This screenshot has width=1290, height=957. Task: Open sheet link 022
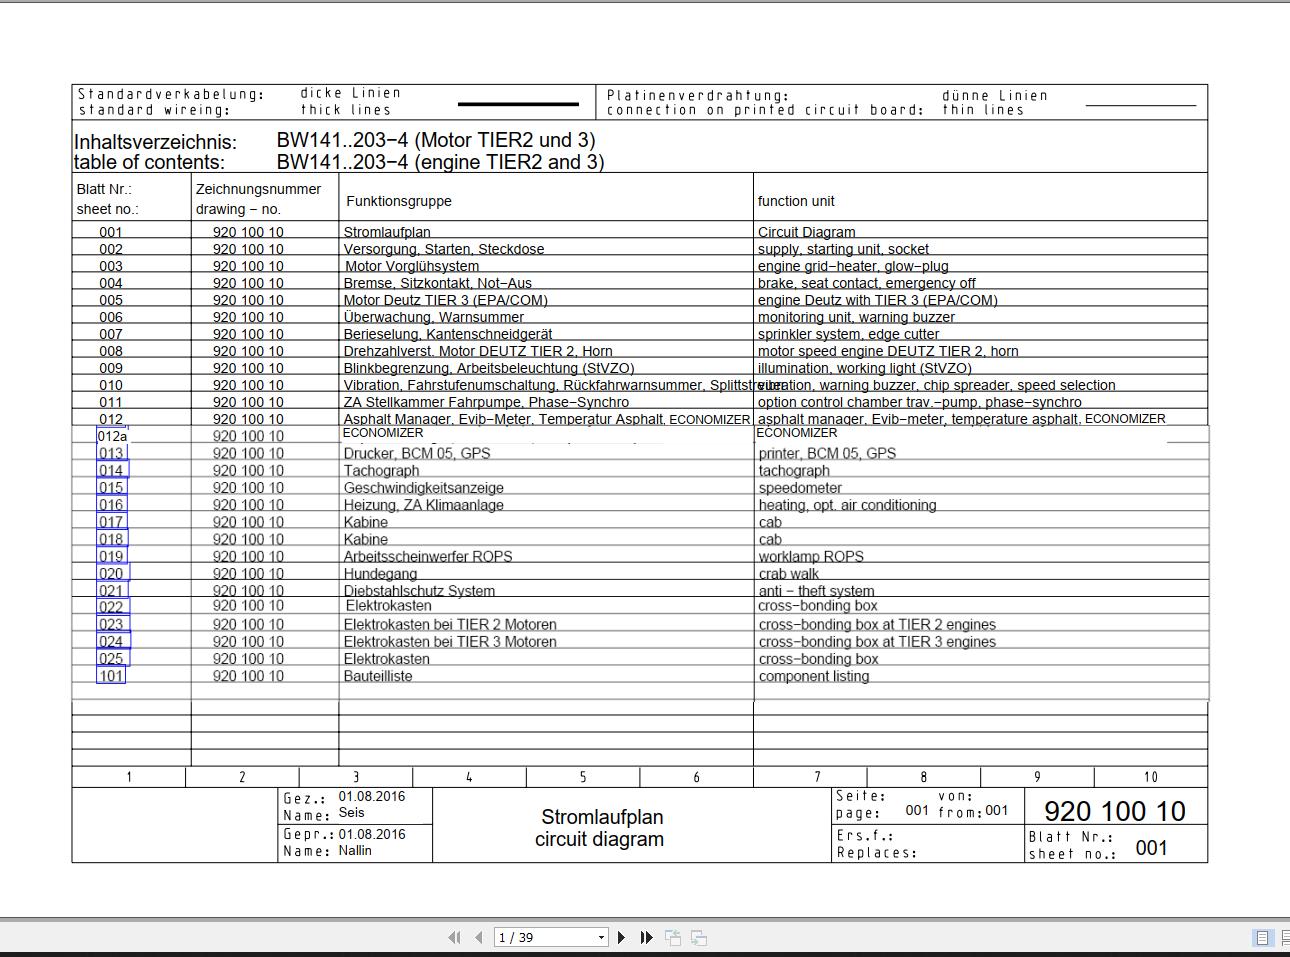click(x=112, y=607)
